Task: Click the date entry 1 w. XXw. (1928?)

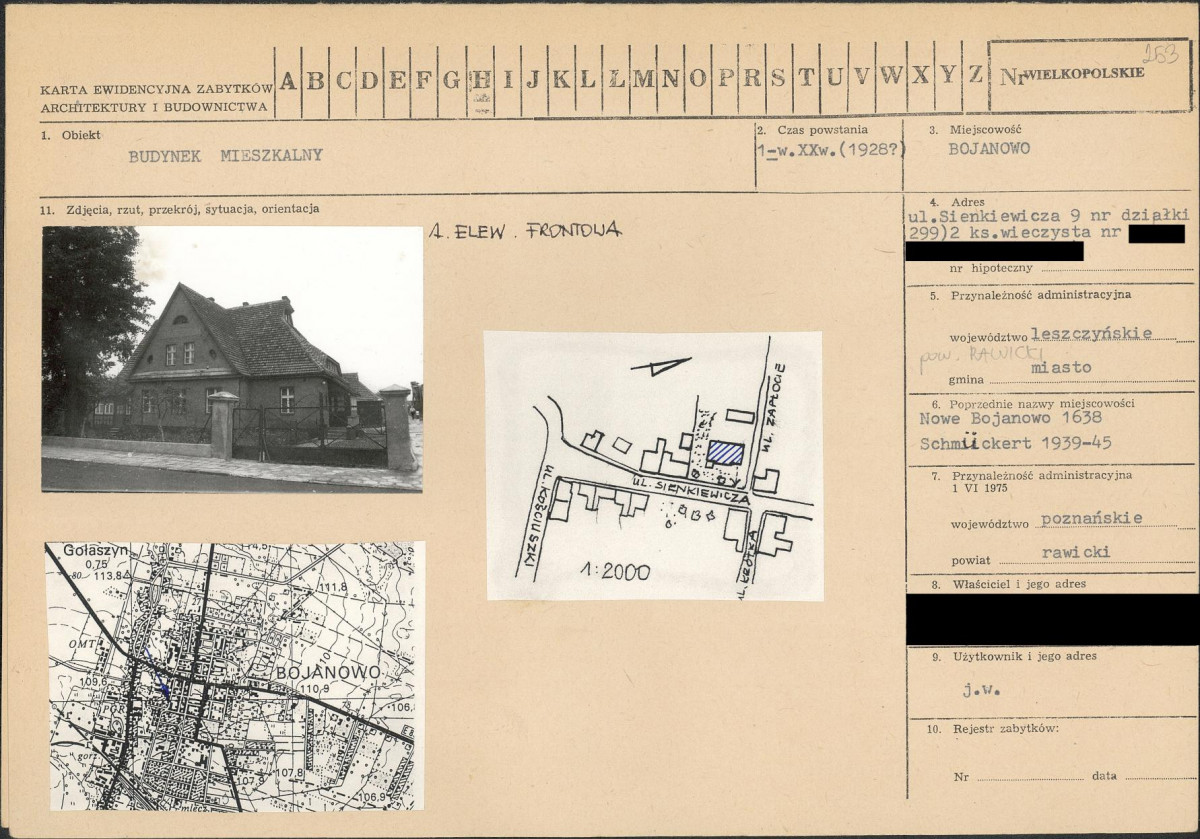Action: (x=830, y=148)
